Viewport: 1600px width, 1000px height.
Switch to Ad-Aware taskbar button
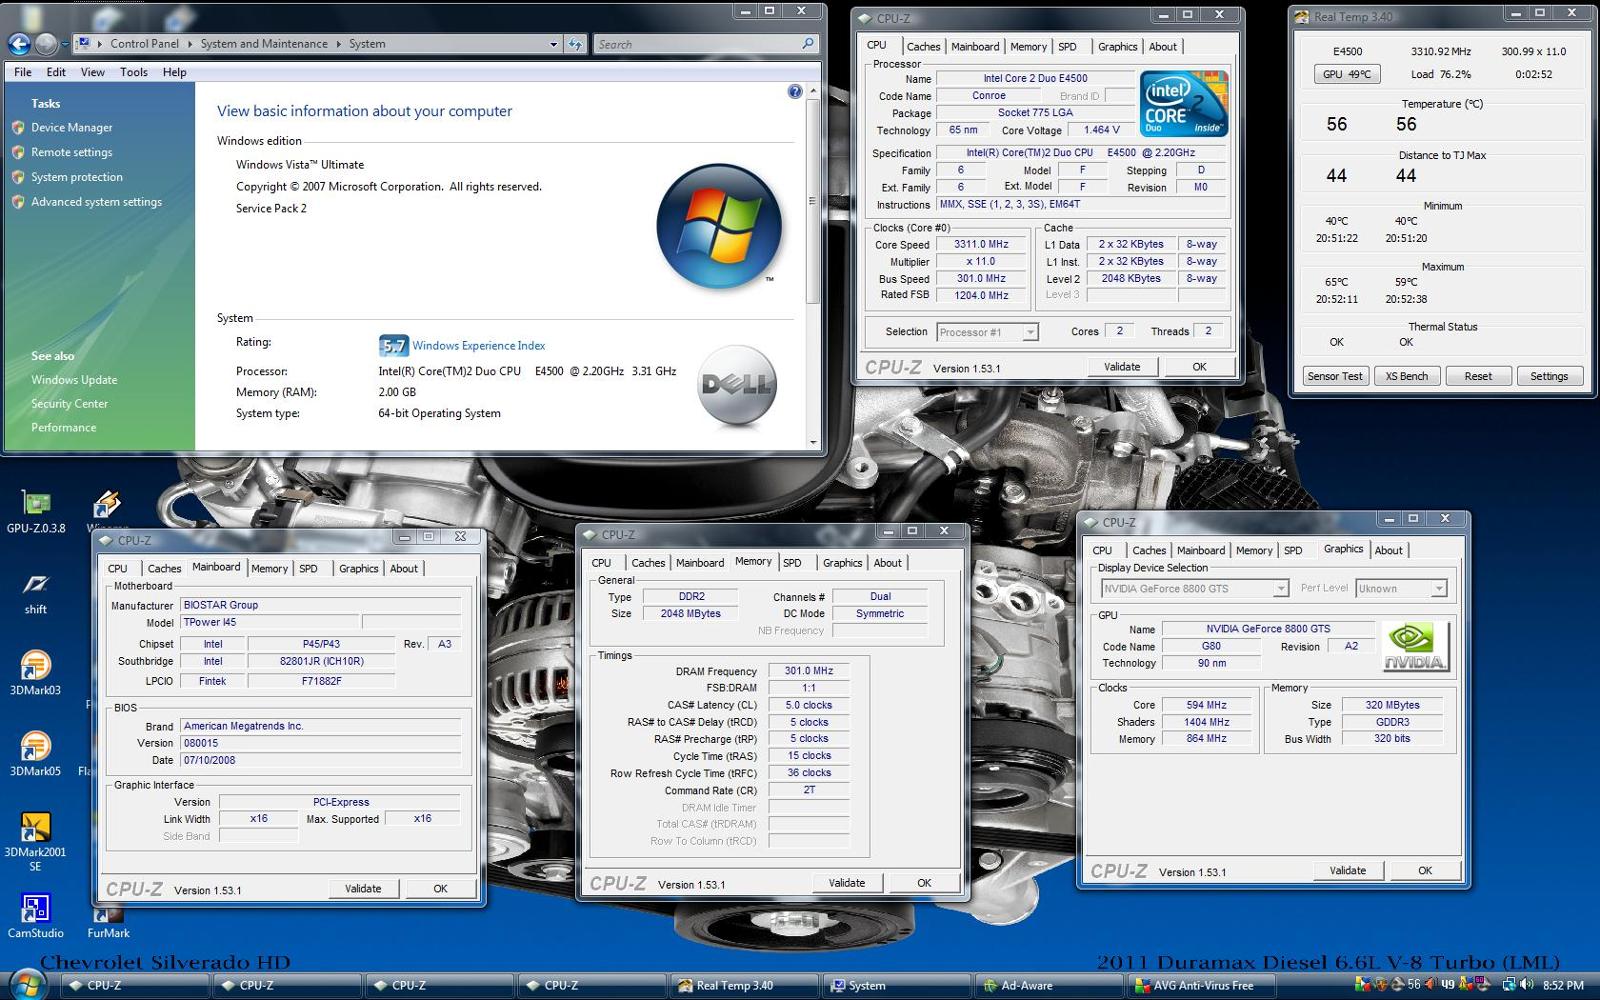1050,985
